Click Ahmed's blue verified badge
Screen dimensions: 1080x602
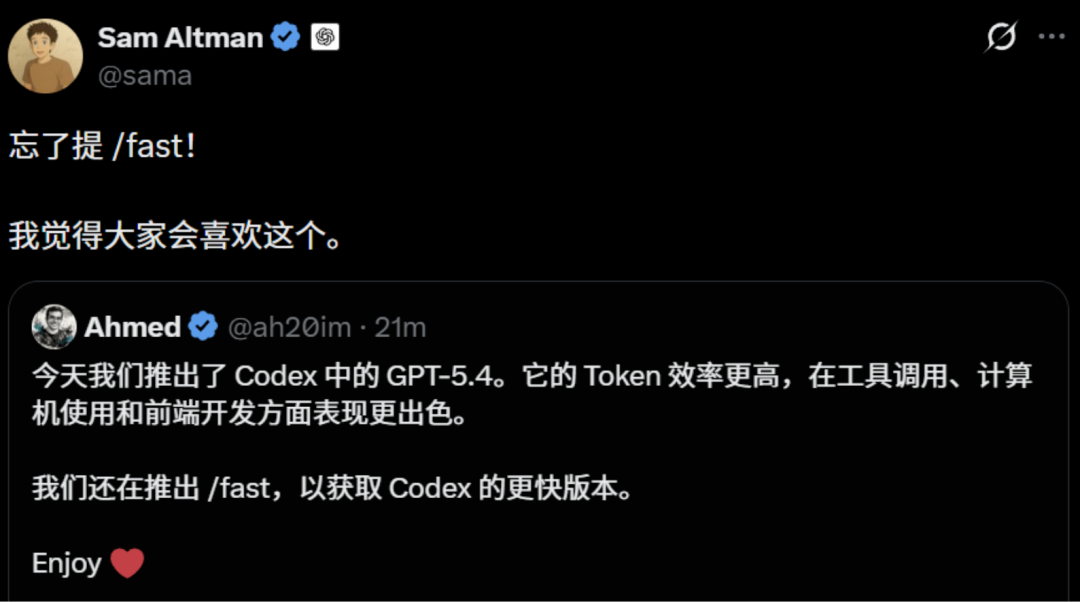click(203, 326)
